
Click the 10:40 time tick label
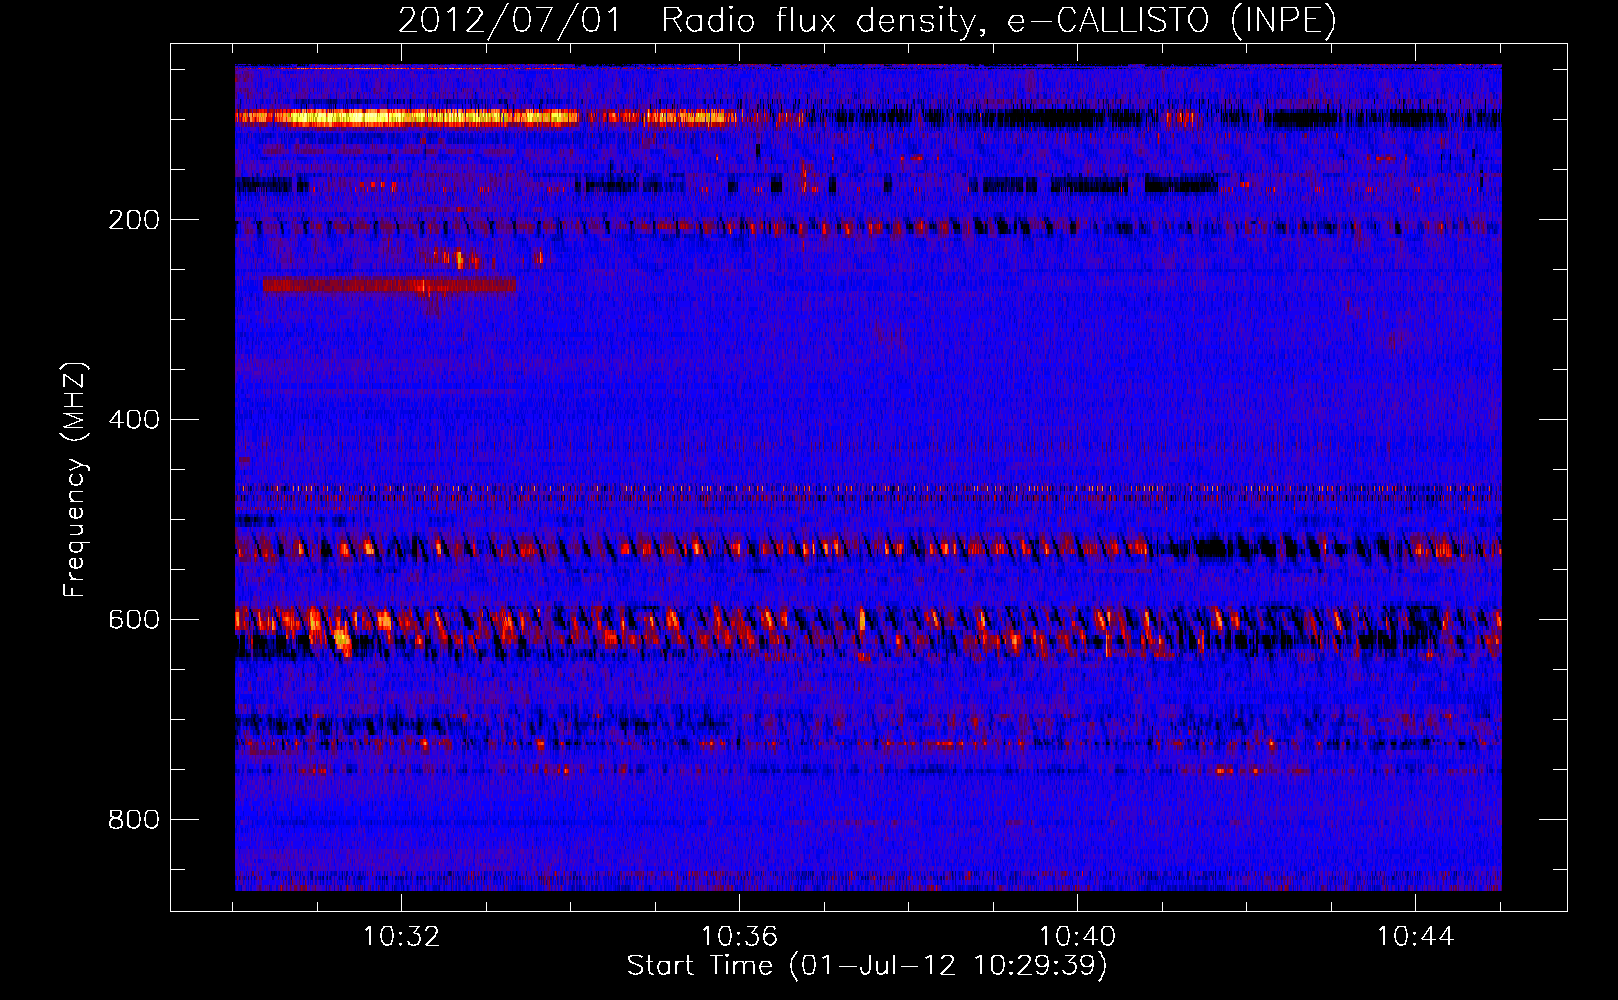click(x=1077, y=937)
